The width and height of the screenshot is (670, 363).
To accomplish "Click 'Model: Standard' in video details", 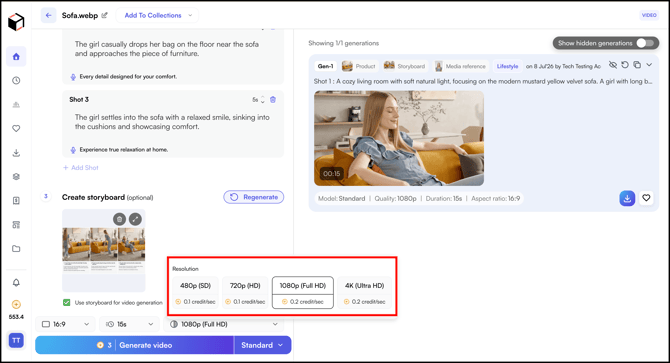I will 341,199.
